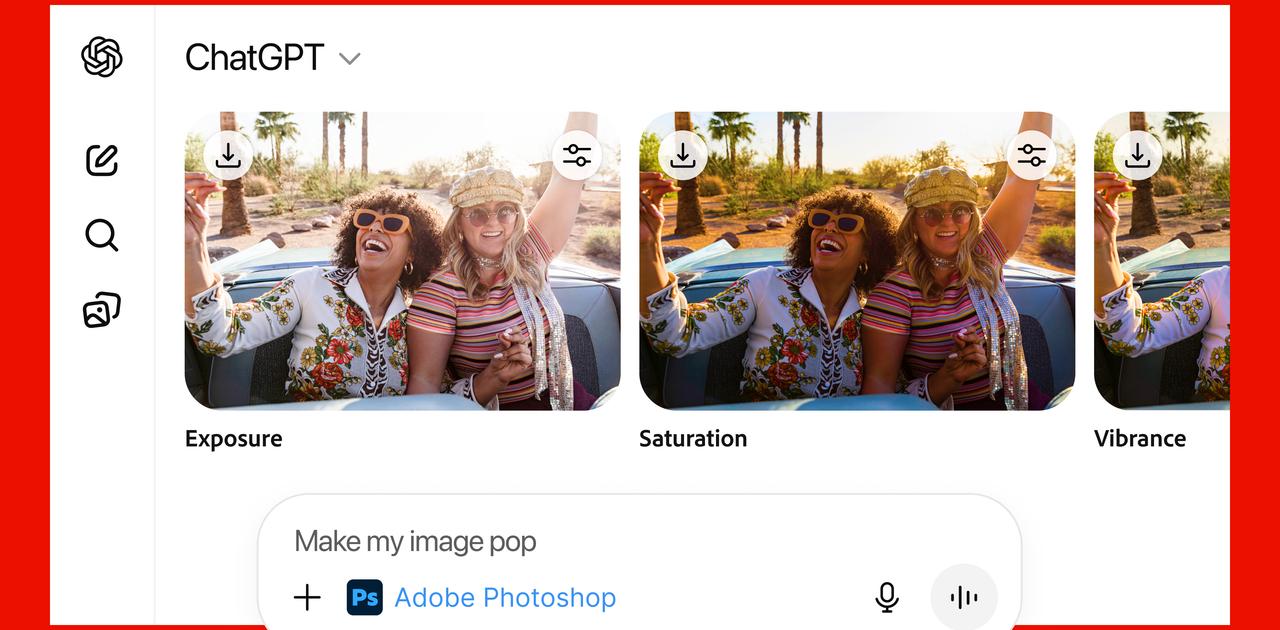
Task: Expand the ChatGPT model dropdown chevron
Action: [x=349, y=59]
